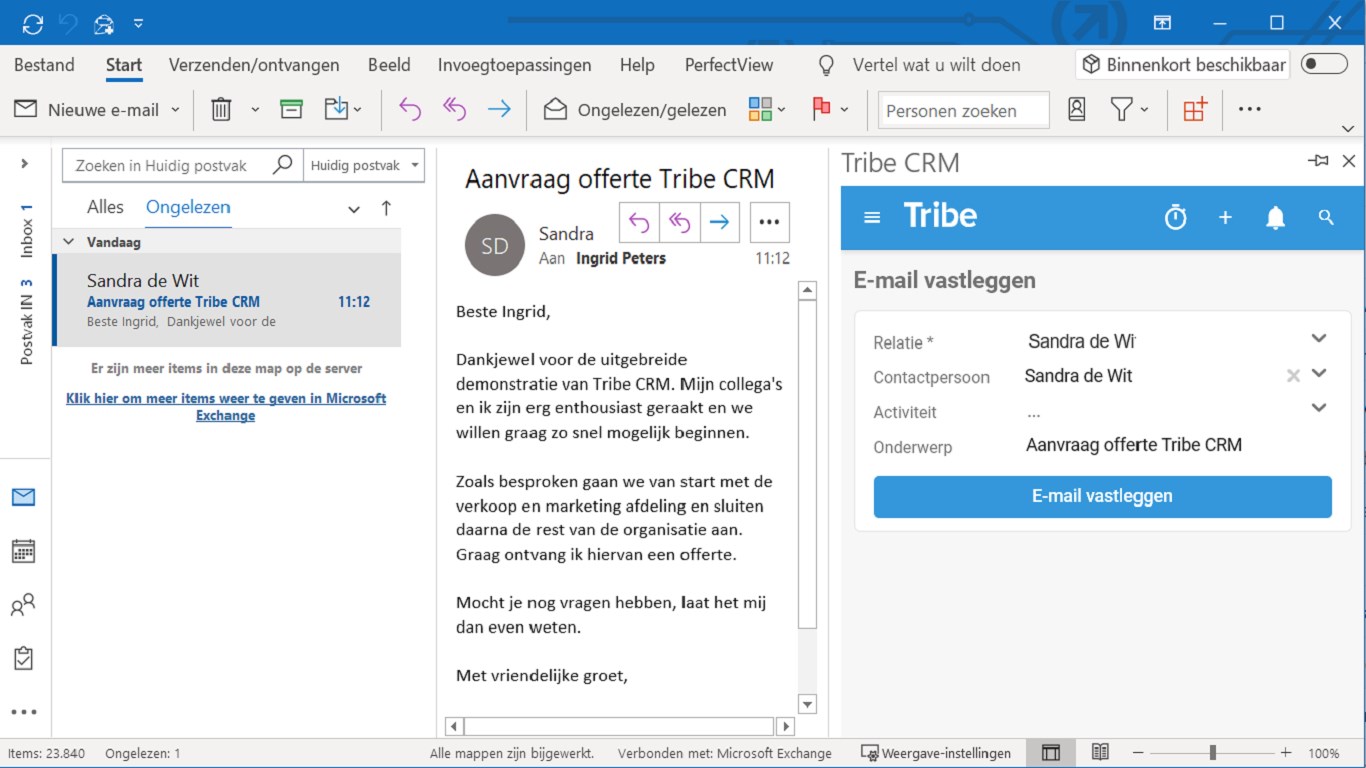Image resolution: width=1366 pixels, height=768 pixels.
Task: Click the reading pane Forward button
Action: pyautogui.click(x=719, y=223)
